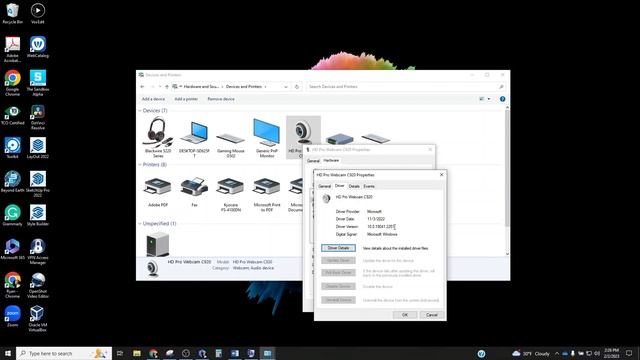Select the Adobe PDF printer
Viewport: 640px width, 360px height.
(x=158, y=192)
